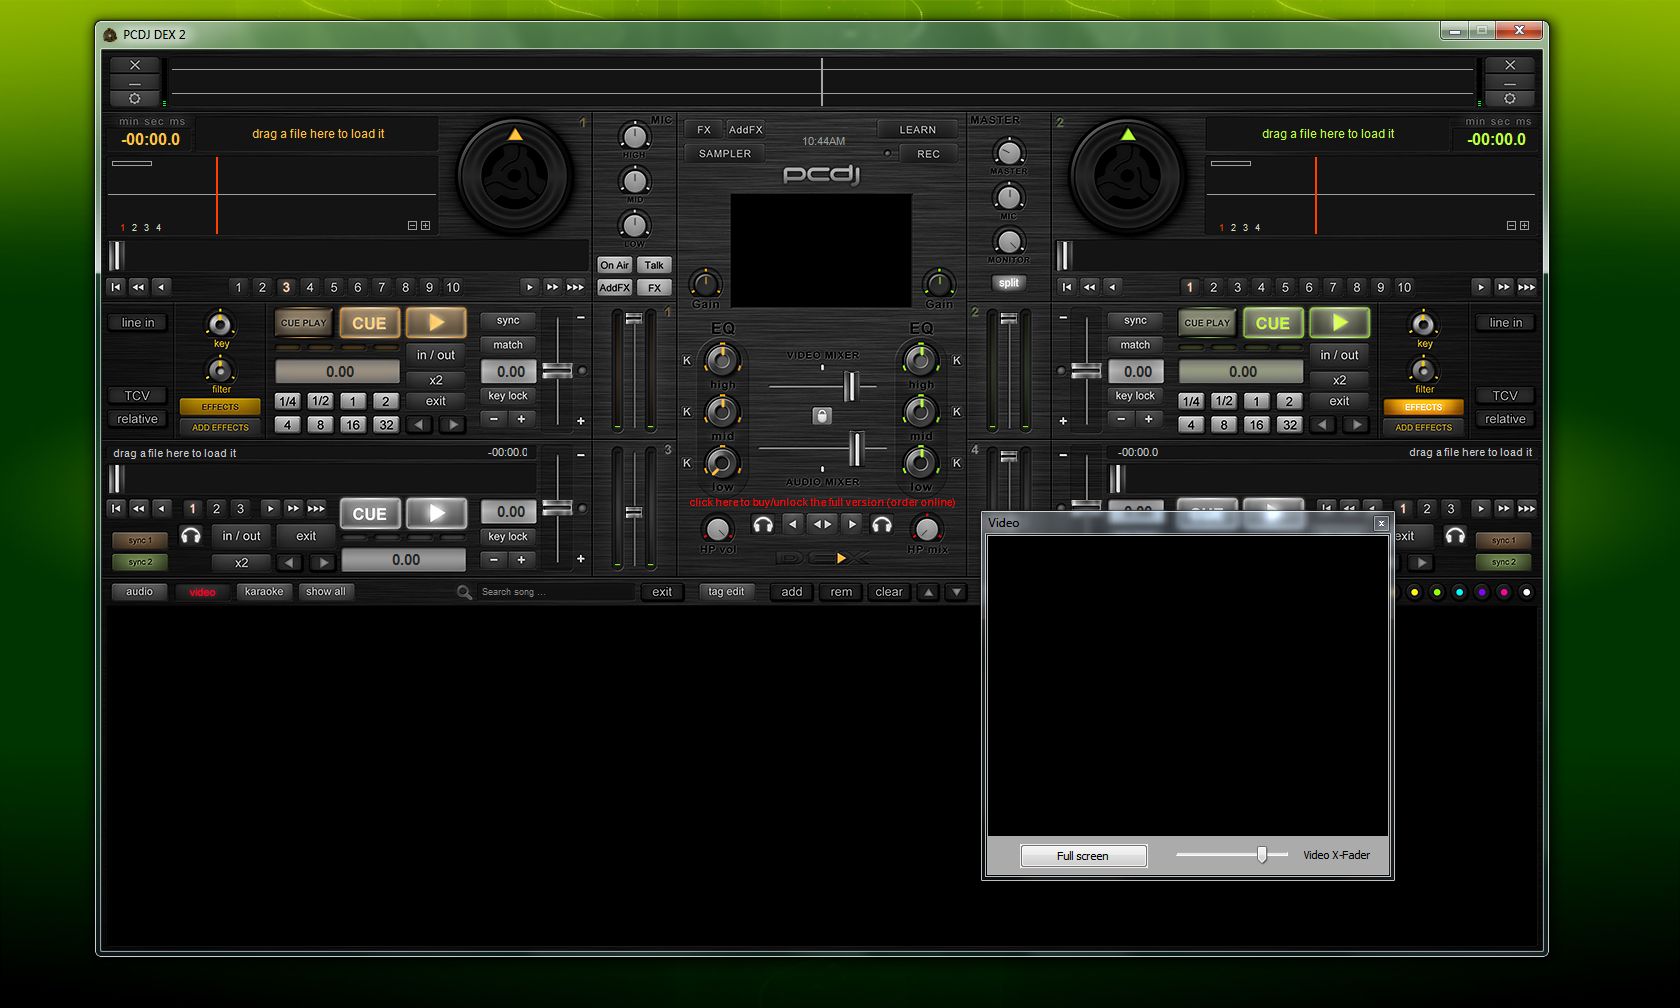
Task: Click the deck 2 filter knob
Action: 1423,370
